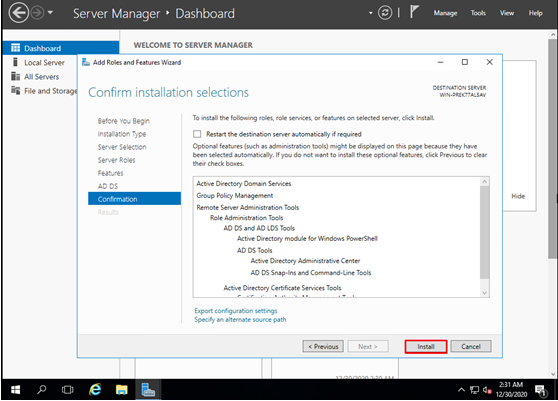Click the Local Server icon
Viewport: 558px width, 401px height.
pos(15,62)
